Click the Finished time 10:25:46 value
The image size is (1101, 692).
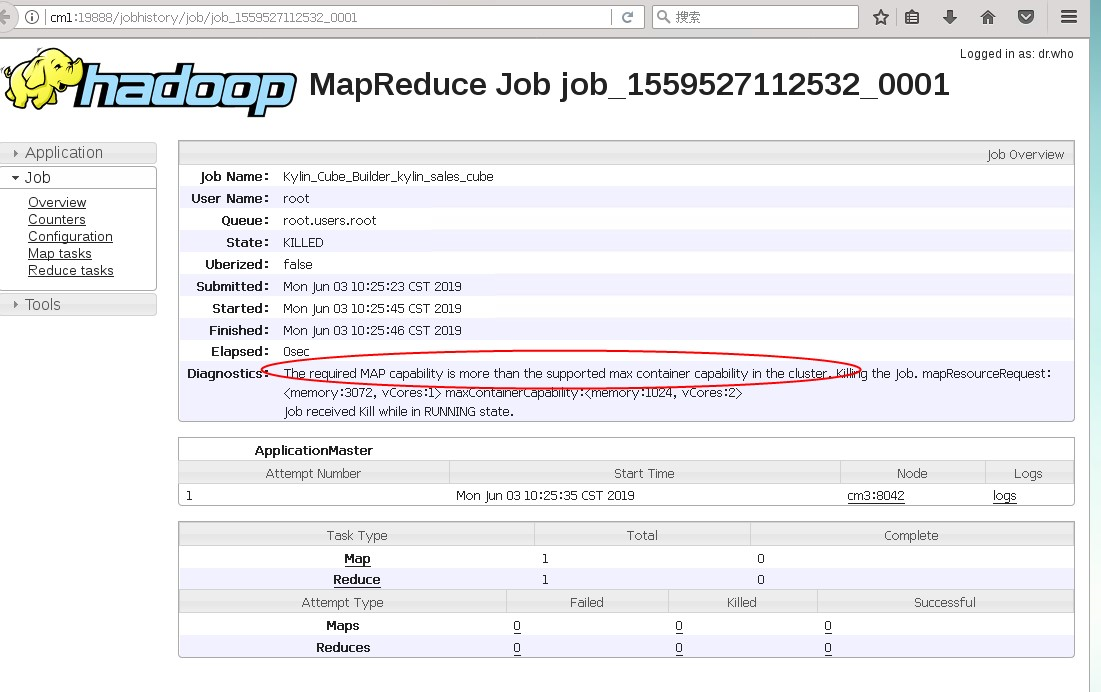pyautogui.click(x=372, y=331)
